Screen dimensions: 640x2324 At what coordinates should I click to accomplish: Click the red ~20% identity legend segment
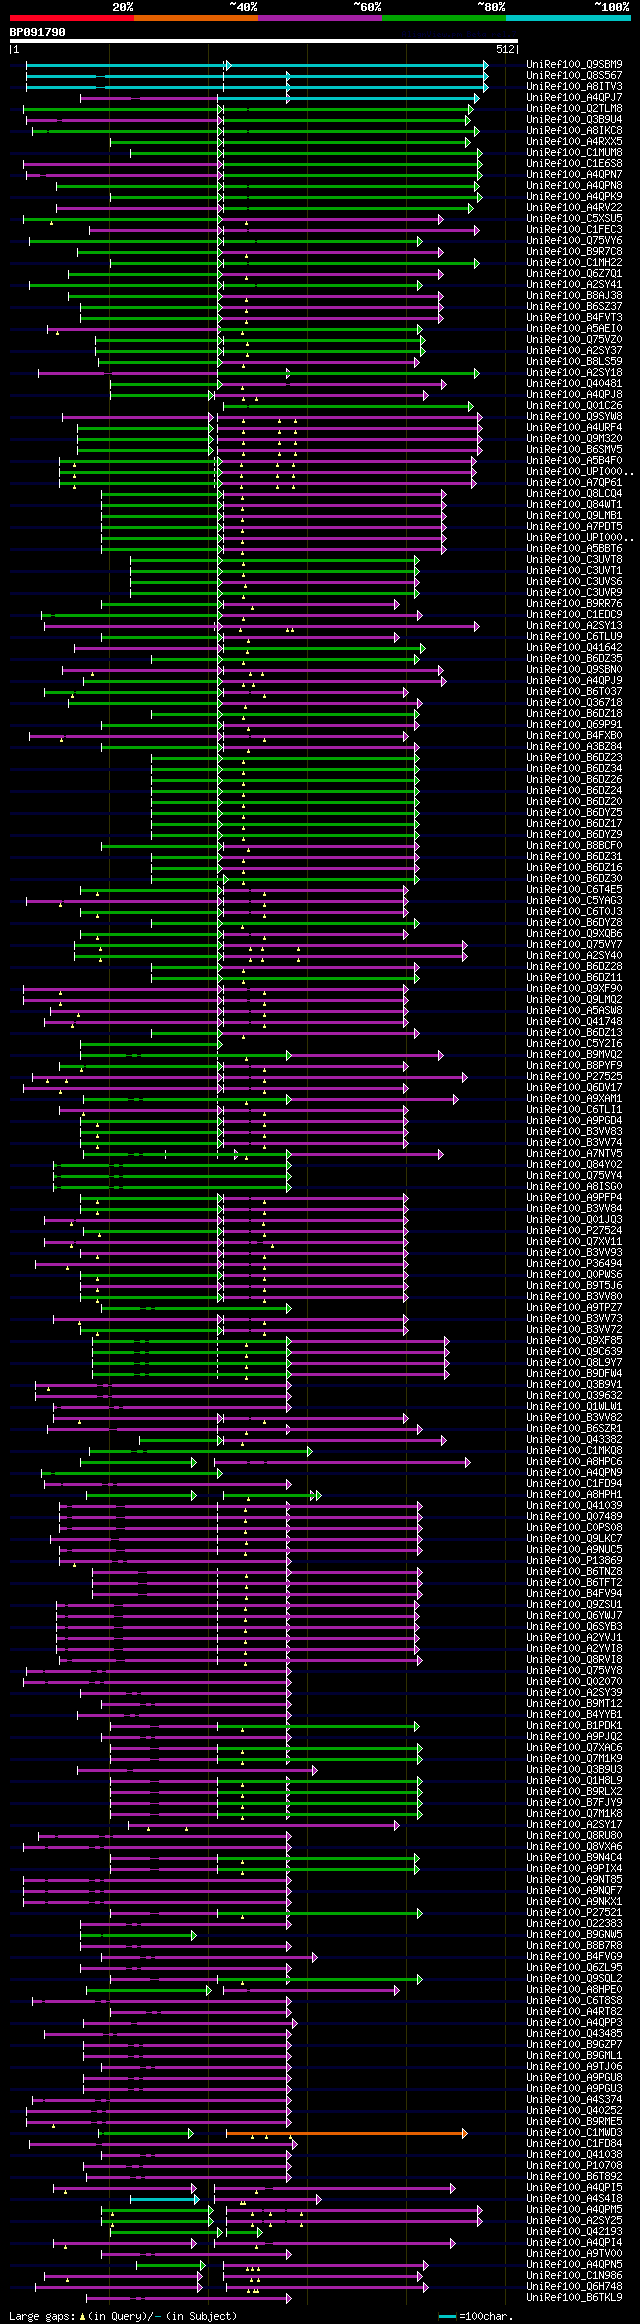71,18
